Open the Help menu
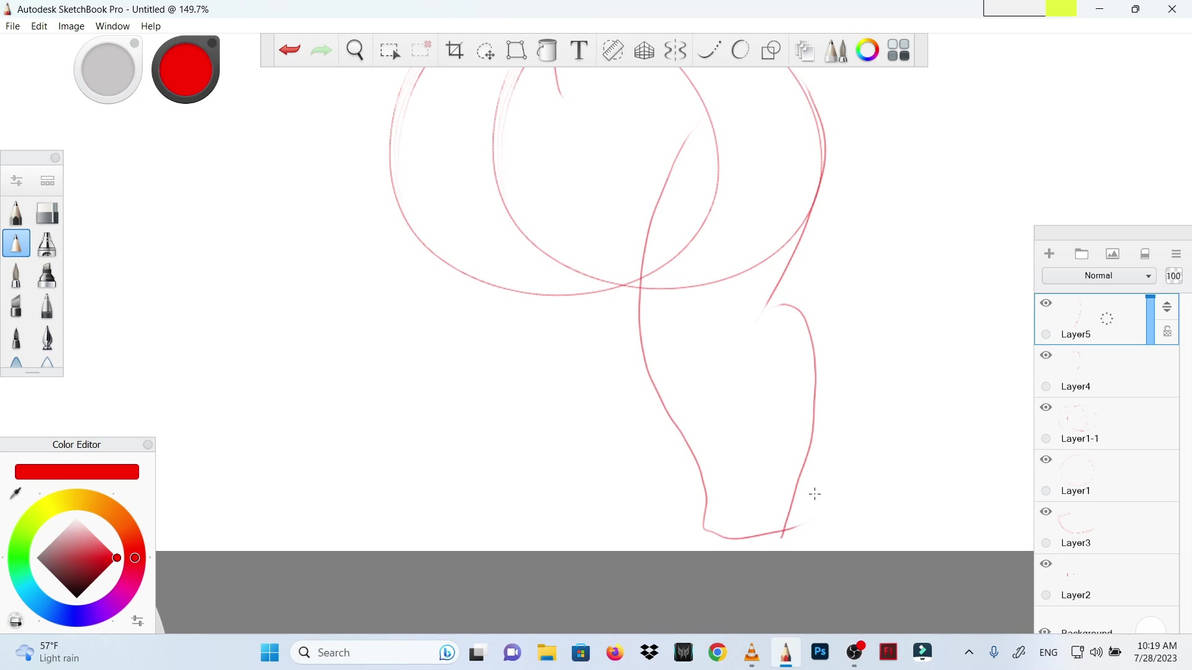Screen dimensions: 1192x670 coord(151,26)
